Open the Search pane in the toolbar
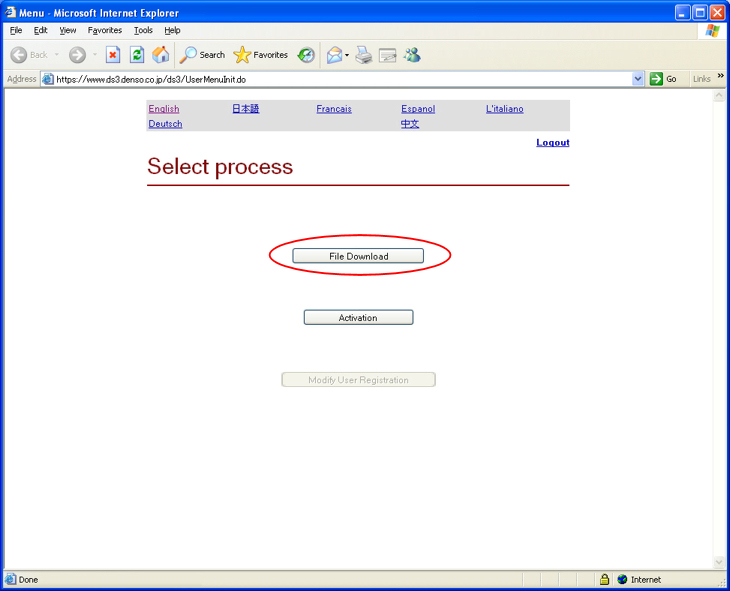This screenshot has width=730, height=591. 203,55
